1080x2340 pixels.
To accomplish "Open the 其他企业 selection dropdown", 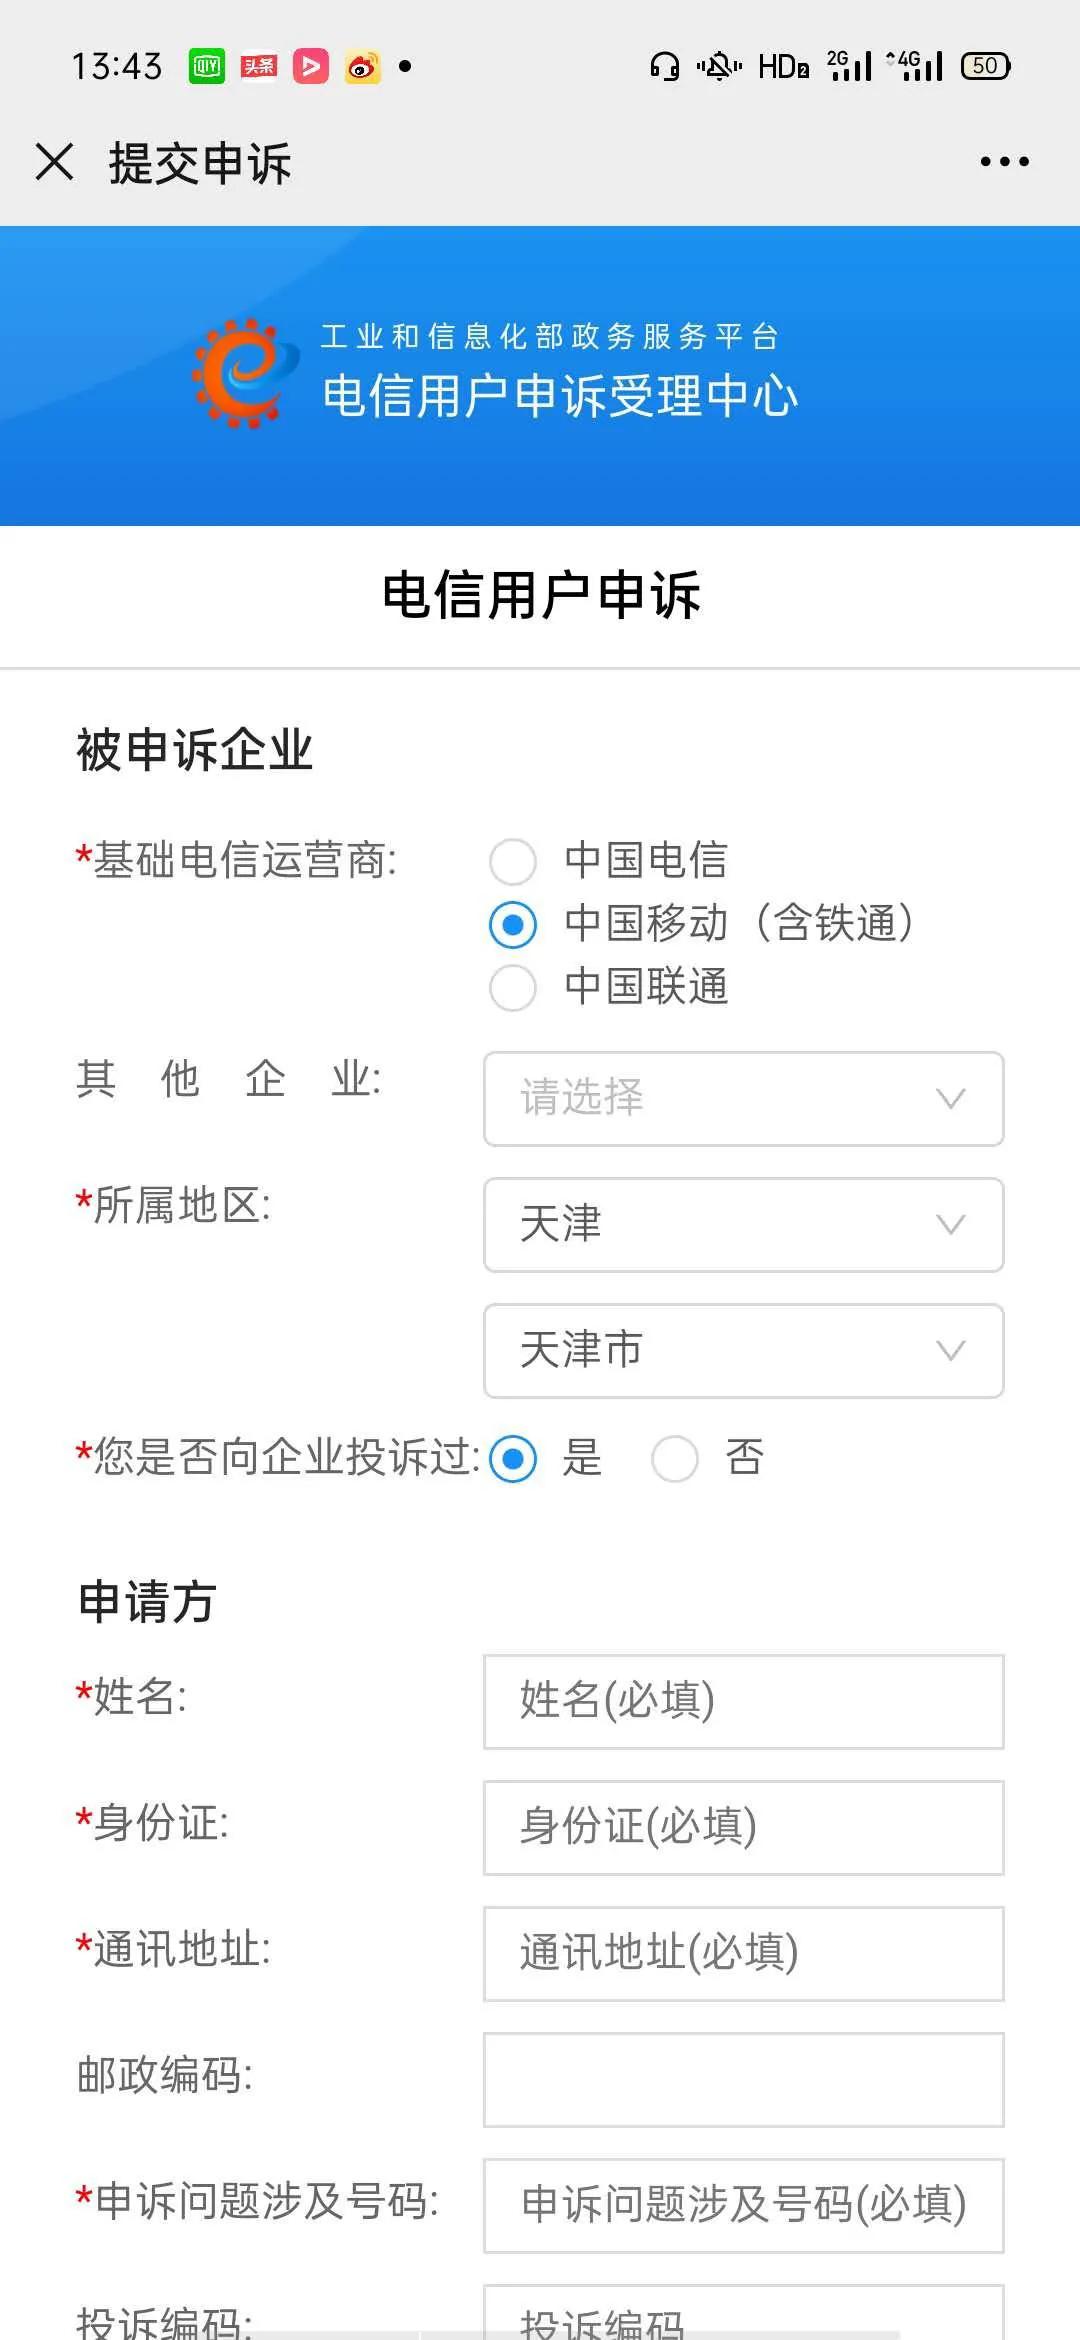I will (744, 1097).
